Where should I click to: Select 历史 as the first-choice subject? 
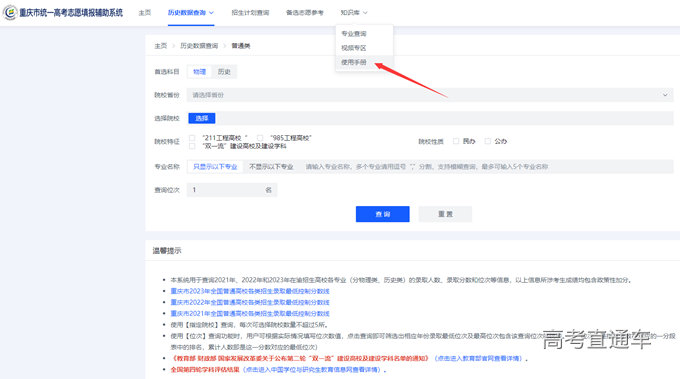[x=224, y=72]
